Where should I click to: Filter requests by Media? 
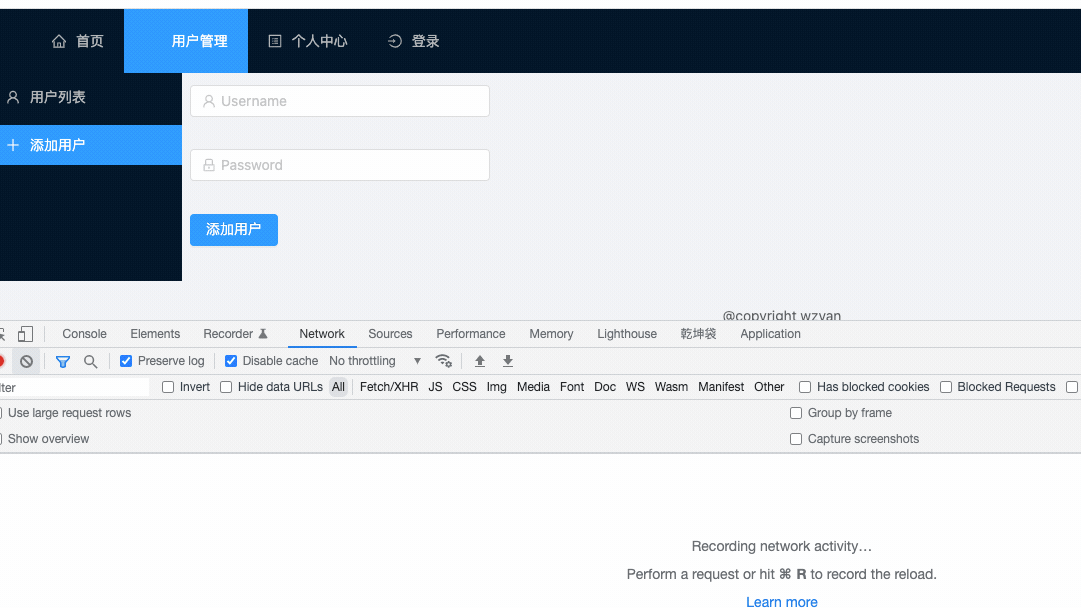(533, 387)
